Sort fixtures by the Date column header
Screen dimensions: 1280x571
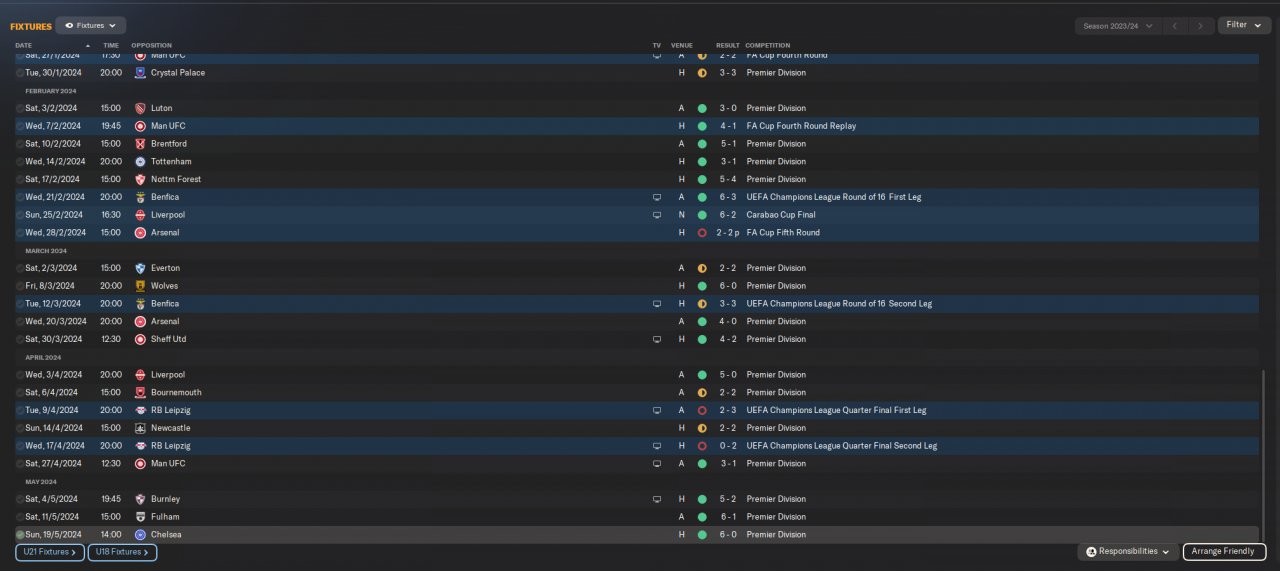tap(24, 45)
